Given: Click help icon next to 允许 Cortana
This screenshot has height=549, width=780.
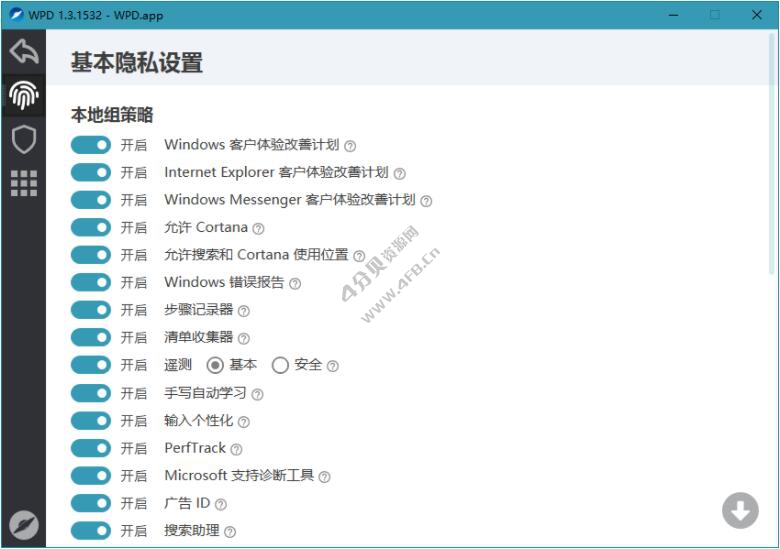Looking at the screenshot, I should [258, 229].
